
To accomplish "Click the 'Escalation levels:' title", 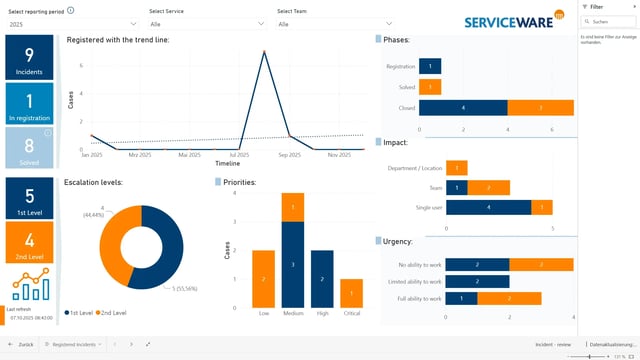I will click(93, 182).
